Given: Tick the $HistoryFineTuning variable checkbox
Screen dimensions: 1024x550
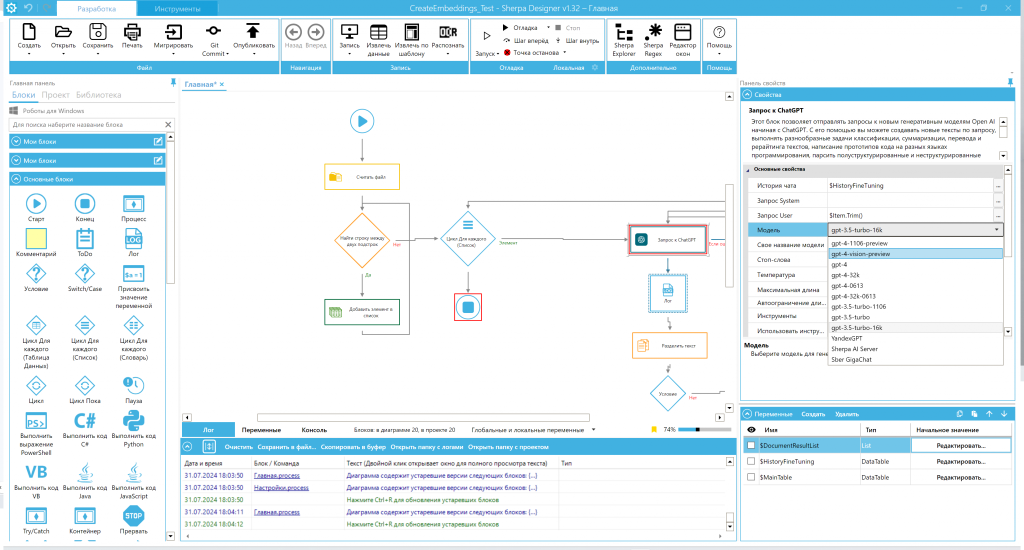Looking at the screenshot, I should click(751, 461).
